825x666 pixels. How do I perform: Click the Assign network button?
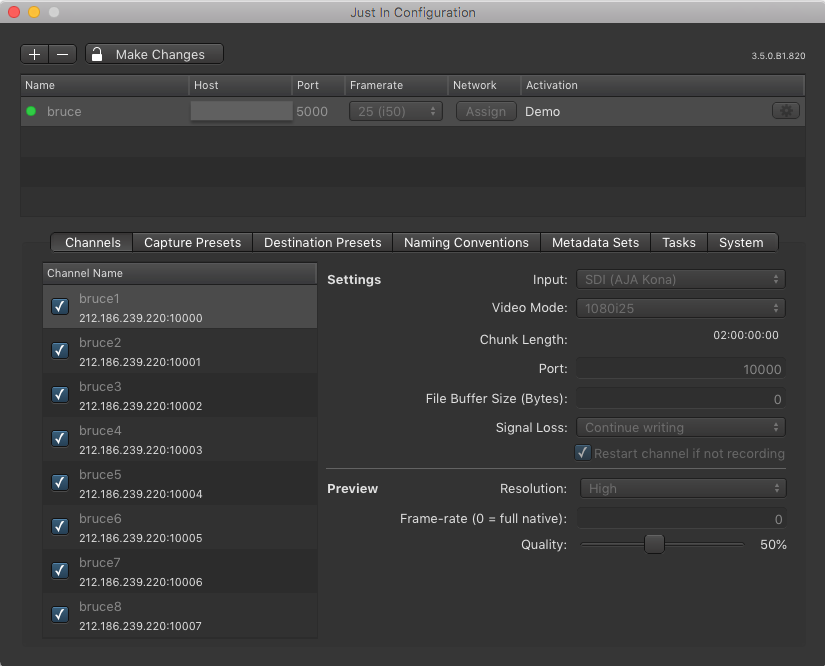tap(486, 112)
